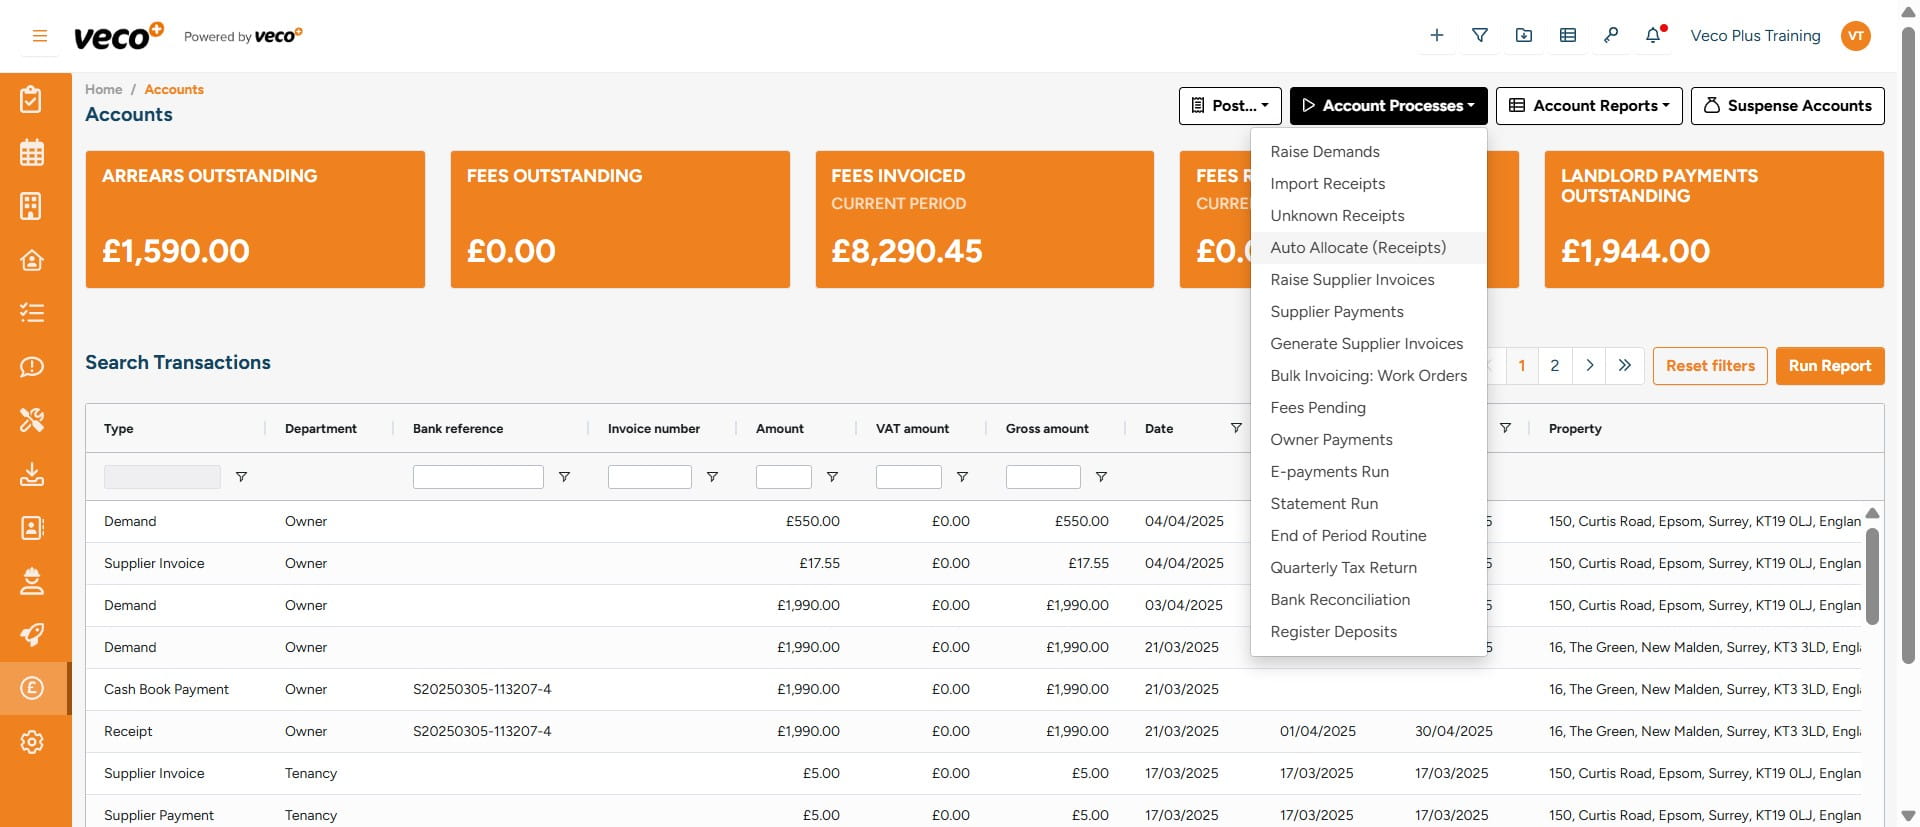
Task: Click the Date column filter icon
Action: (1236, 428)
